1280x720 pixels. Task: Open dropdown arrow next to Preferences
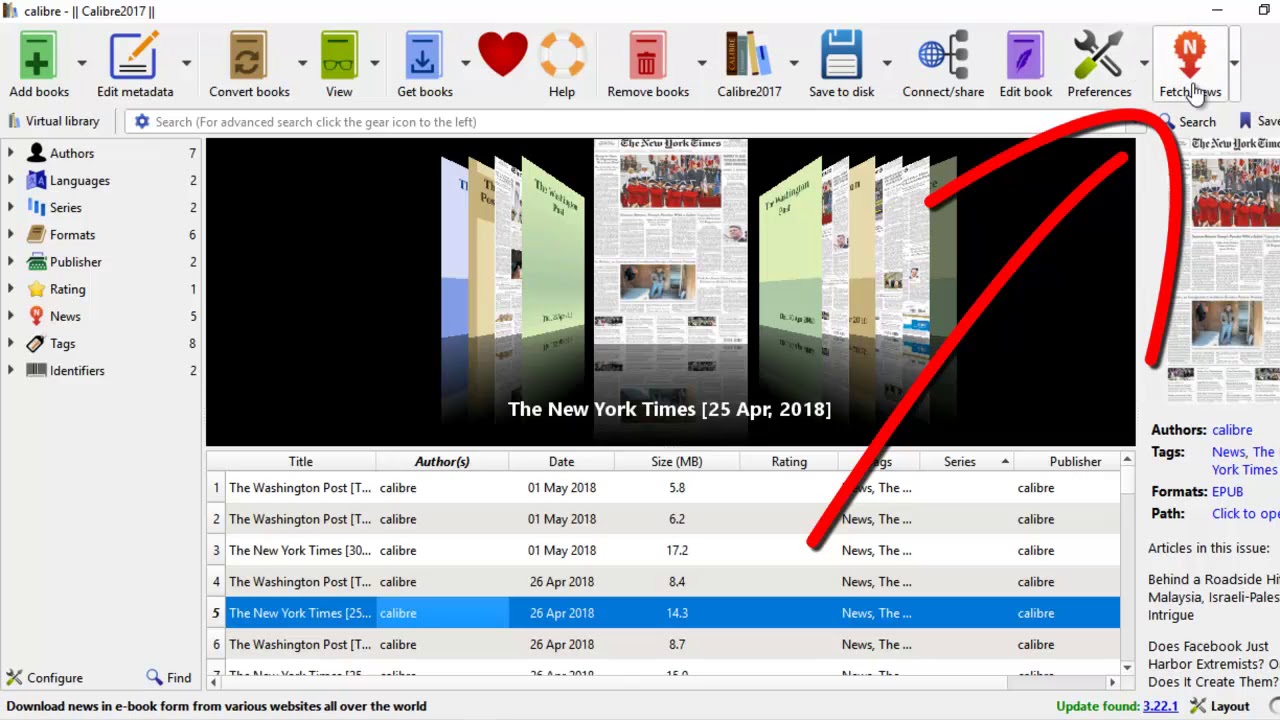[1143, 63]
